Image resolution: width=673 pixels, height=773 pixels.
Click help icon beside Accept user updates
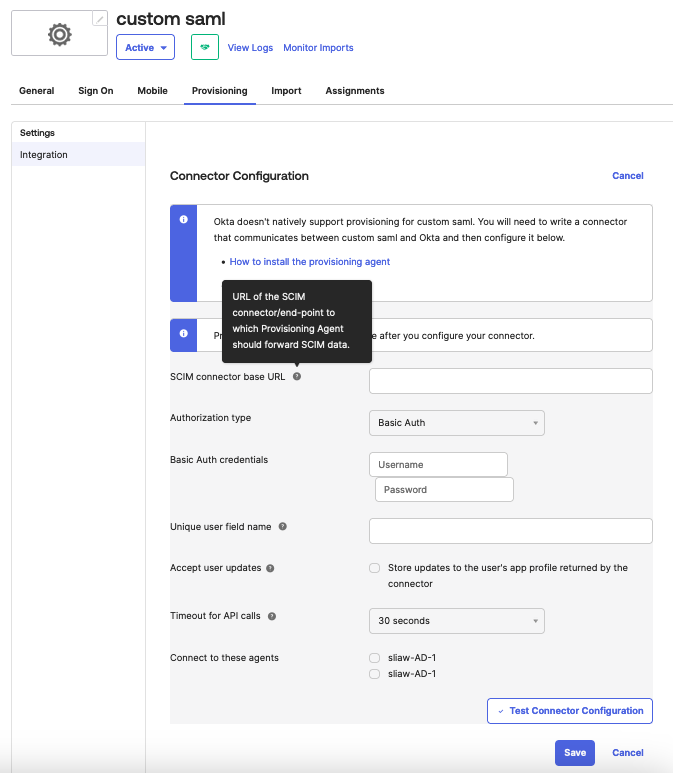270,568
